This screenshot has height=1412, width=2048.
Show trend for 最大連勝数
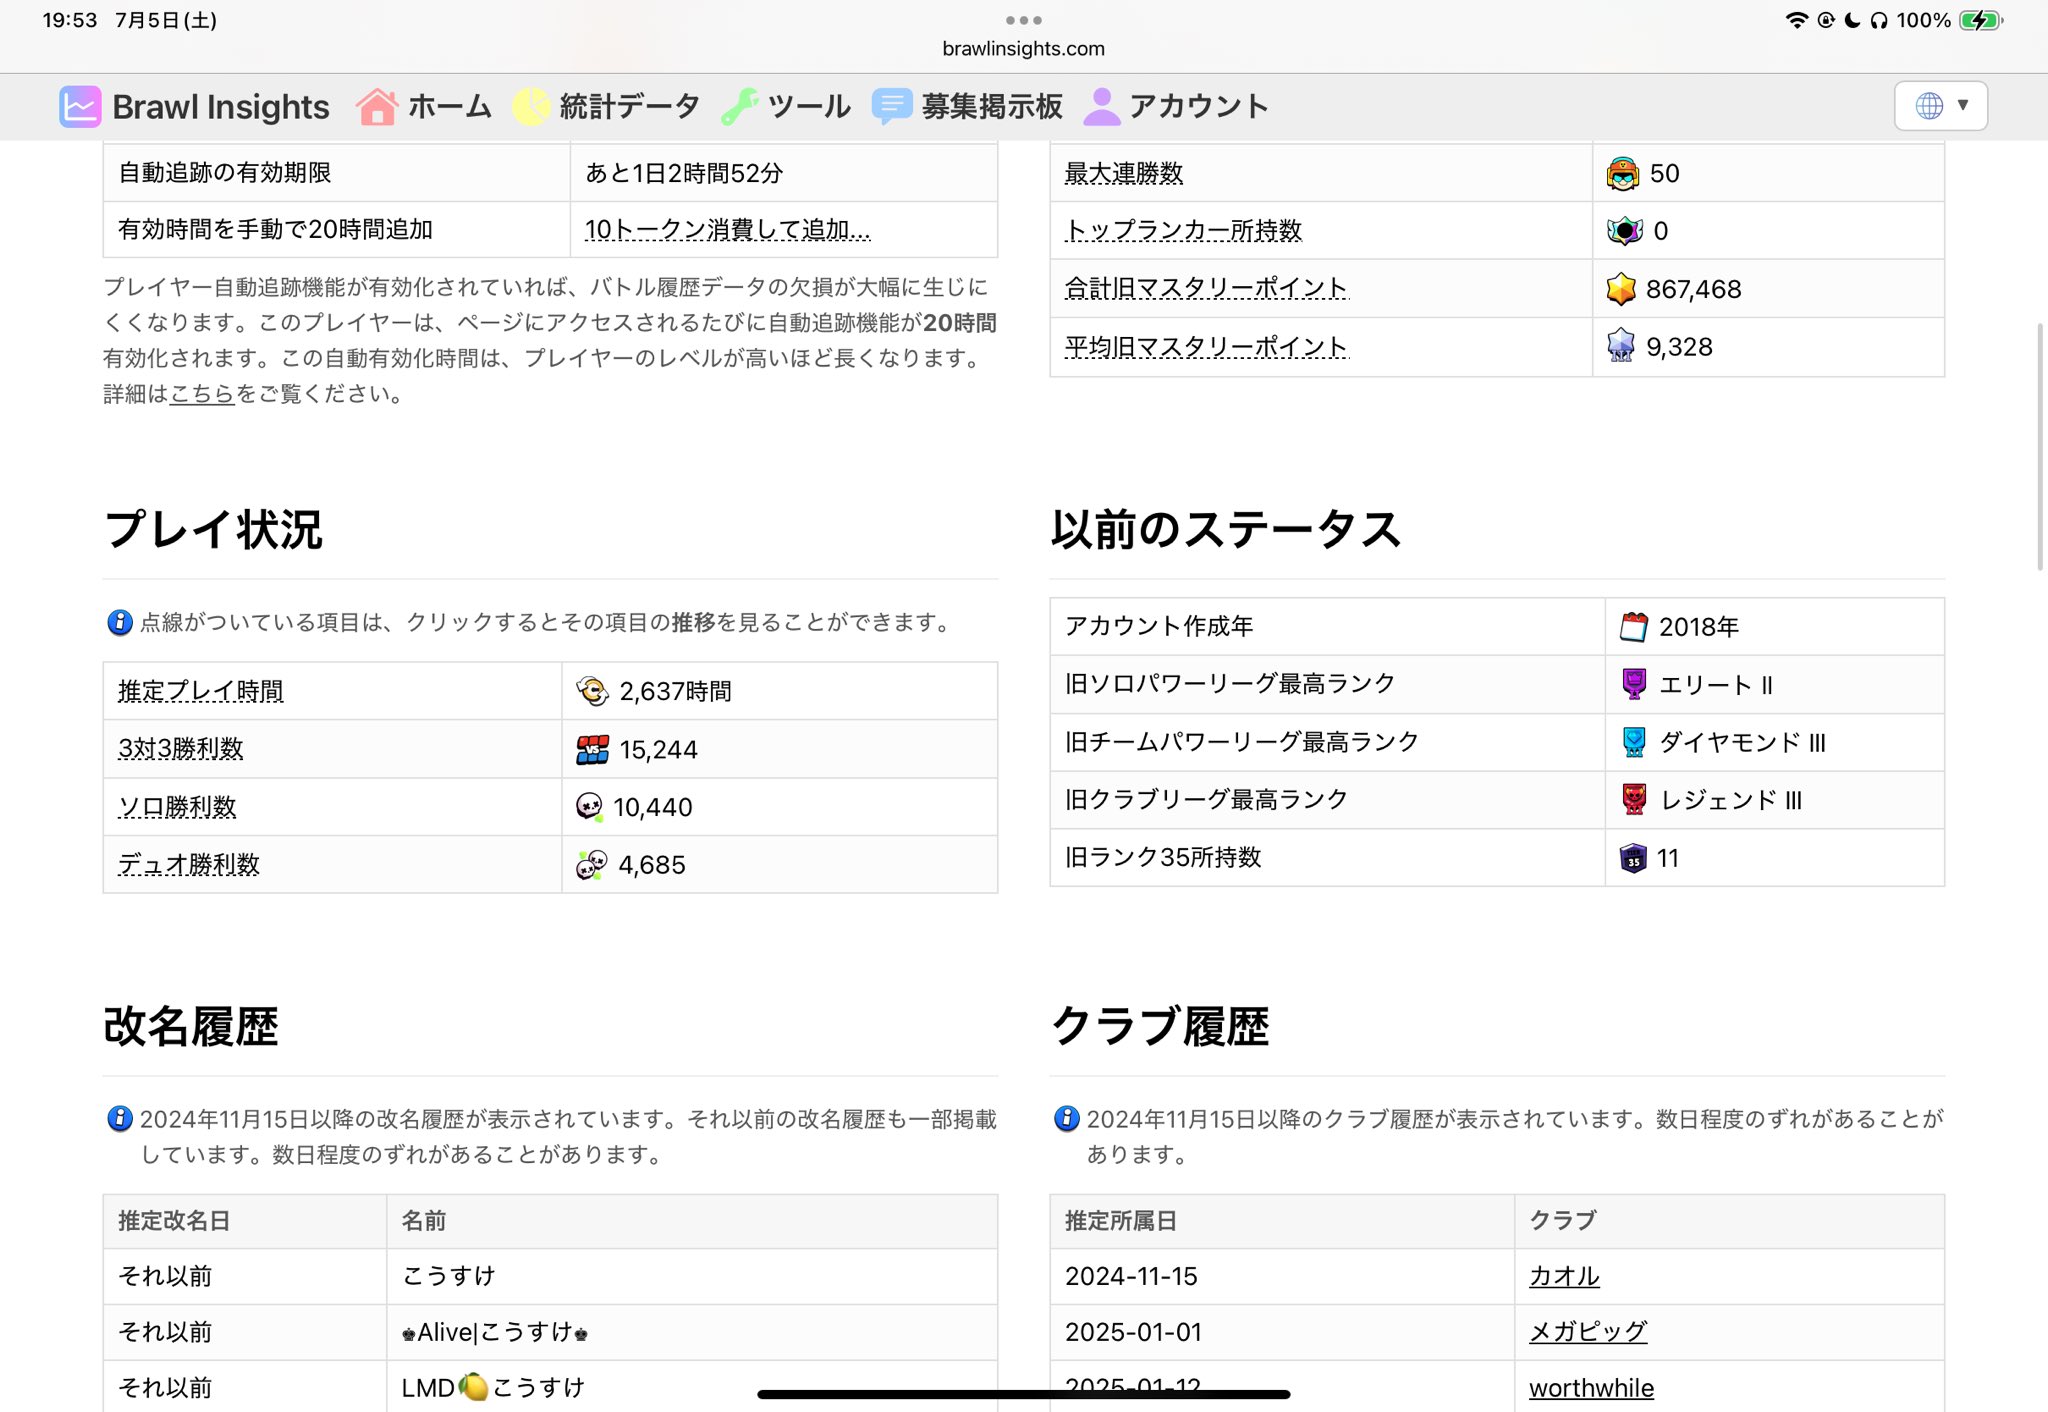tap(1124, 173)
